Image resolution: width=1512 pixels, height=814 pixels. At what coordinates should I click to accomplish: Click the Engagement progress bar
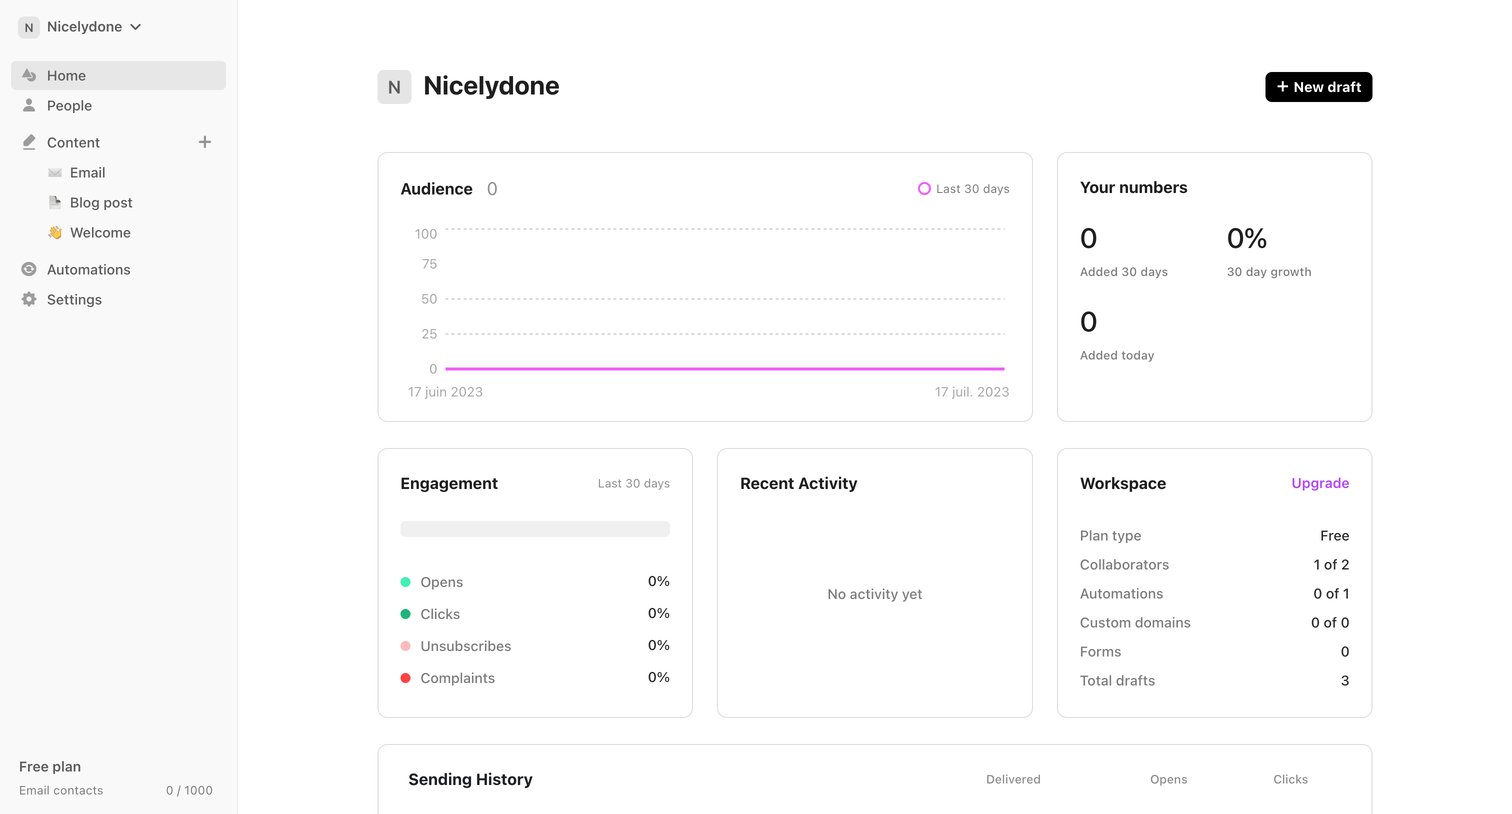click(x=535, y=529)
